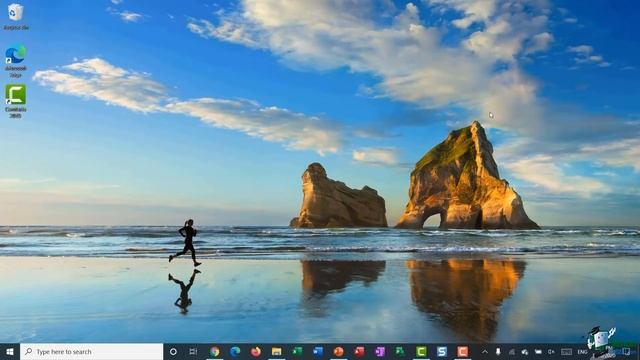The width and height of the screenshot is (640, 360).
Task: Open Cortana from the taskbar
Action: click(173, 351)
